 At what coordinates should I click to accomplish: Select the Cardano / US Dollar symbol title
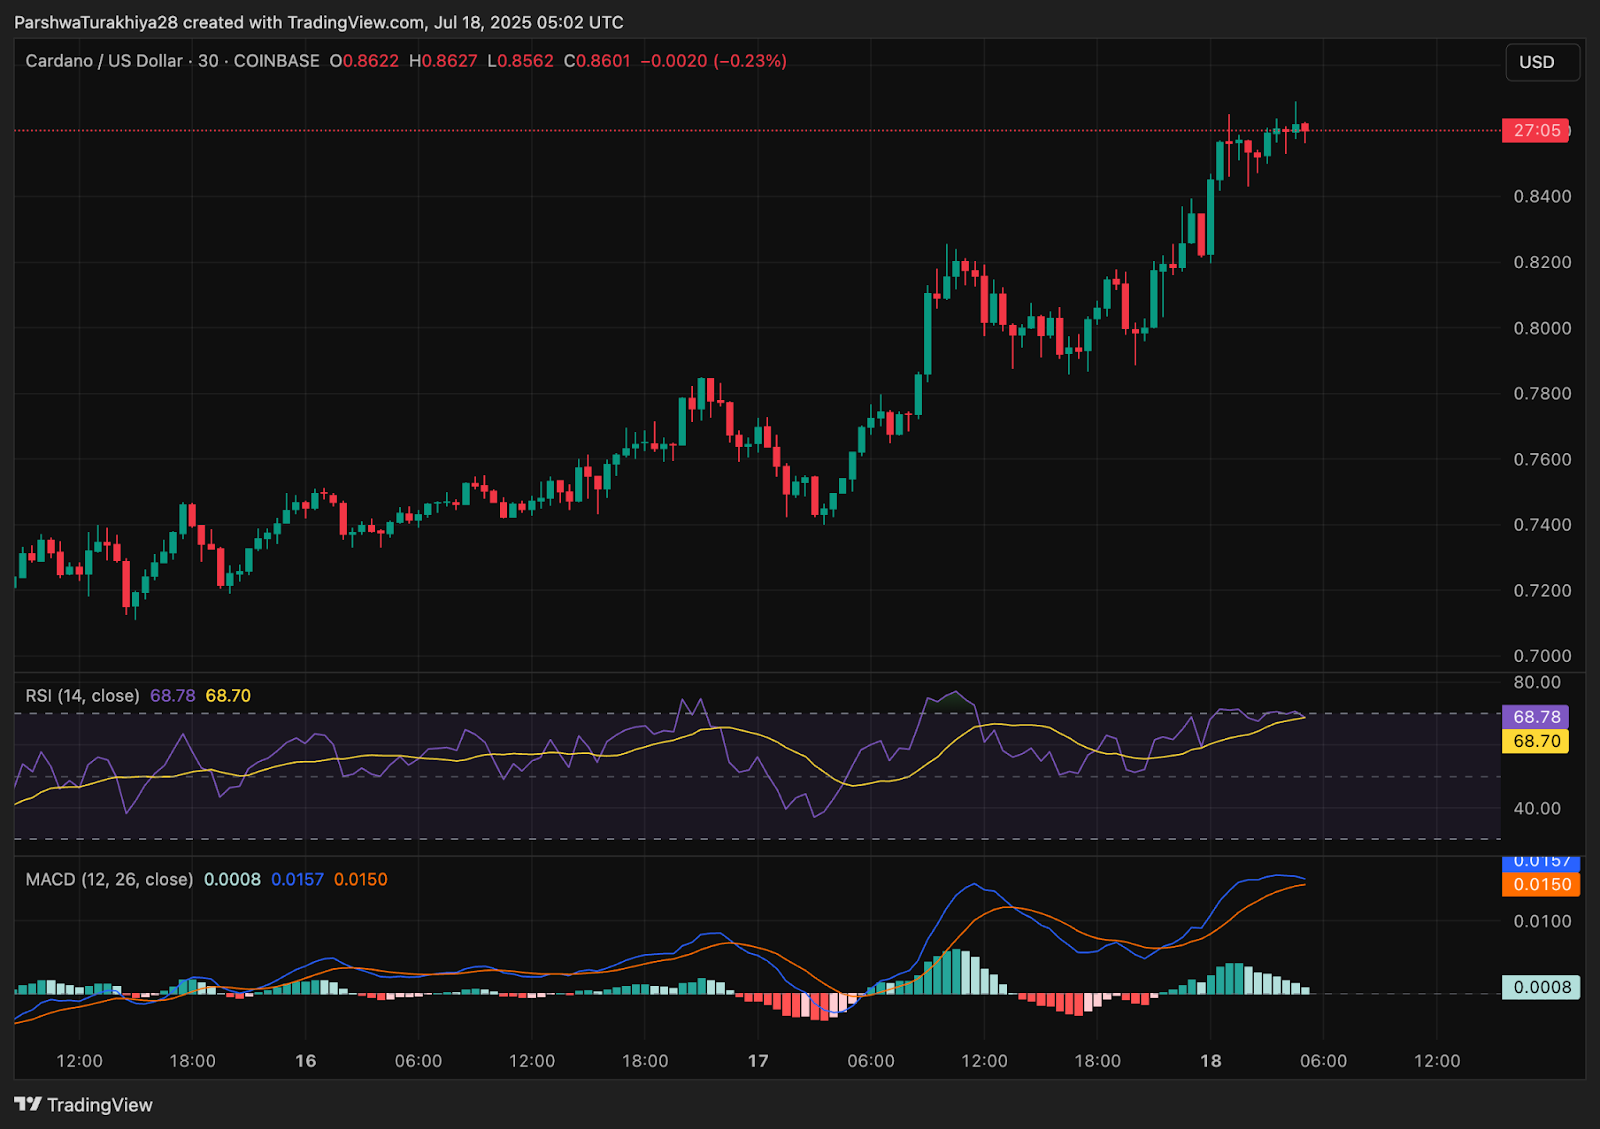[104, 61]
